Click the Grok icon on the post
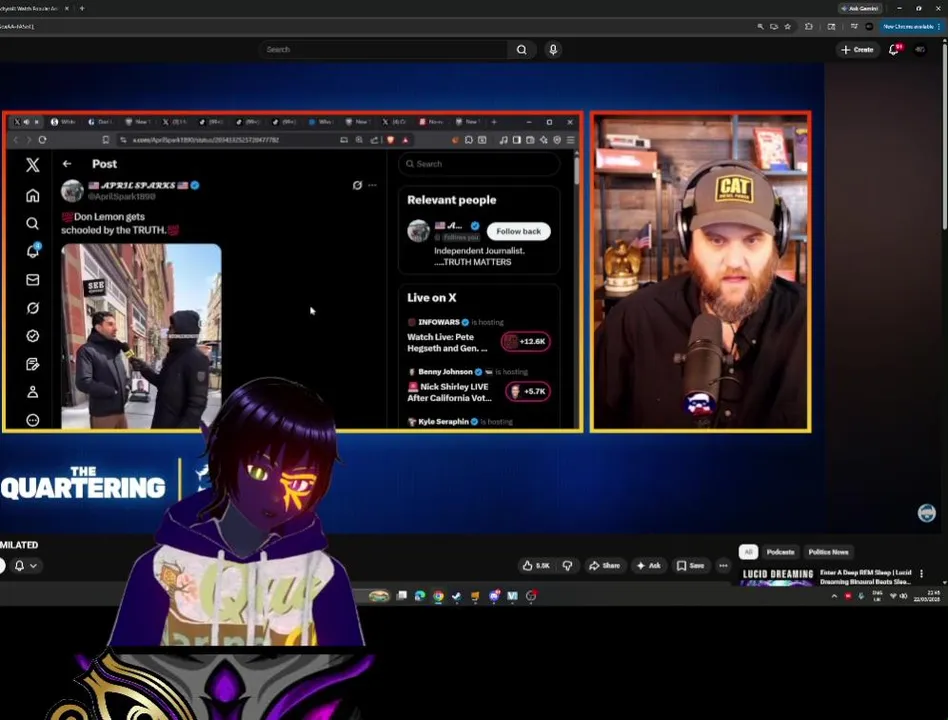Screen dimensions: 948x720 tap(357, 185)
